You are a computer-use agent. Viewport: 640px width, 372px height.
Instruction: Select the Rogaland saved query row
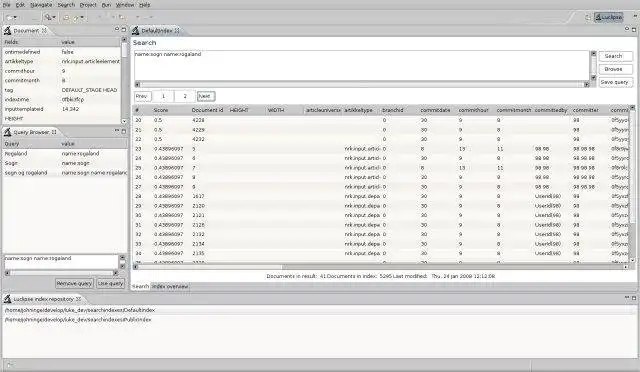[x=65, y=154]
